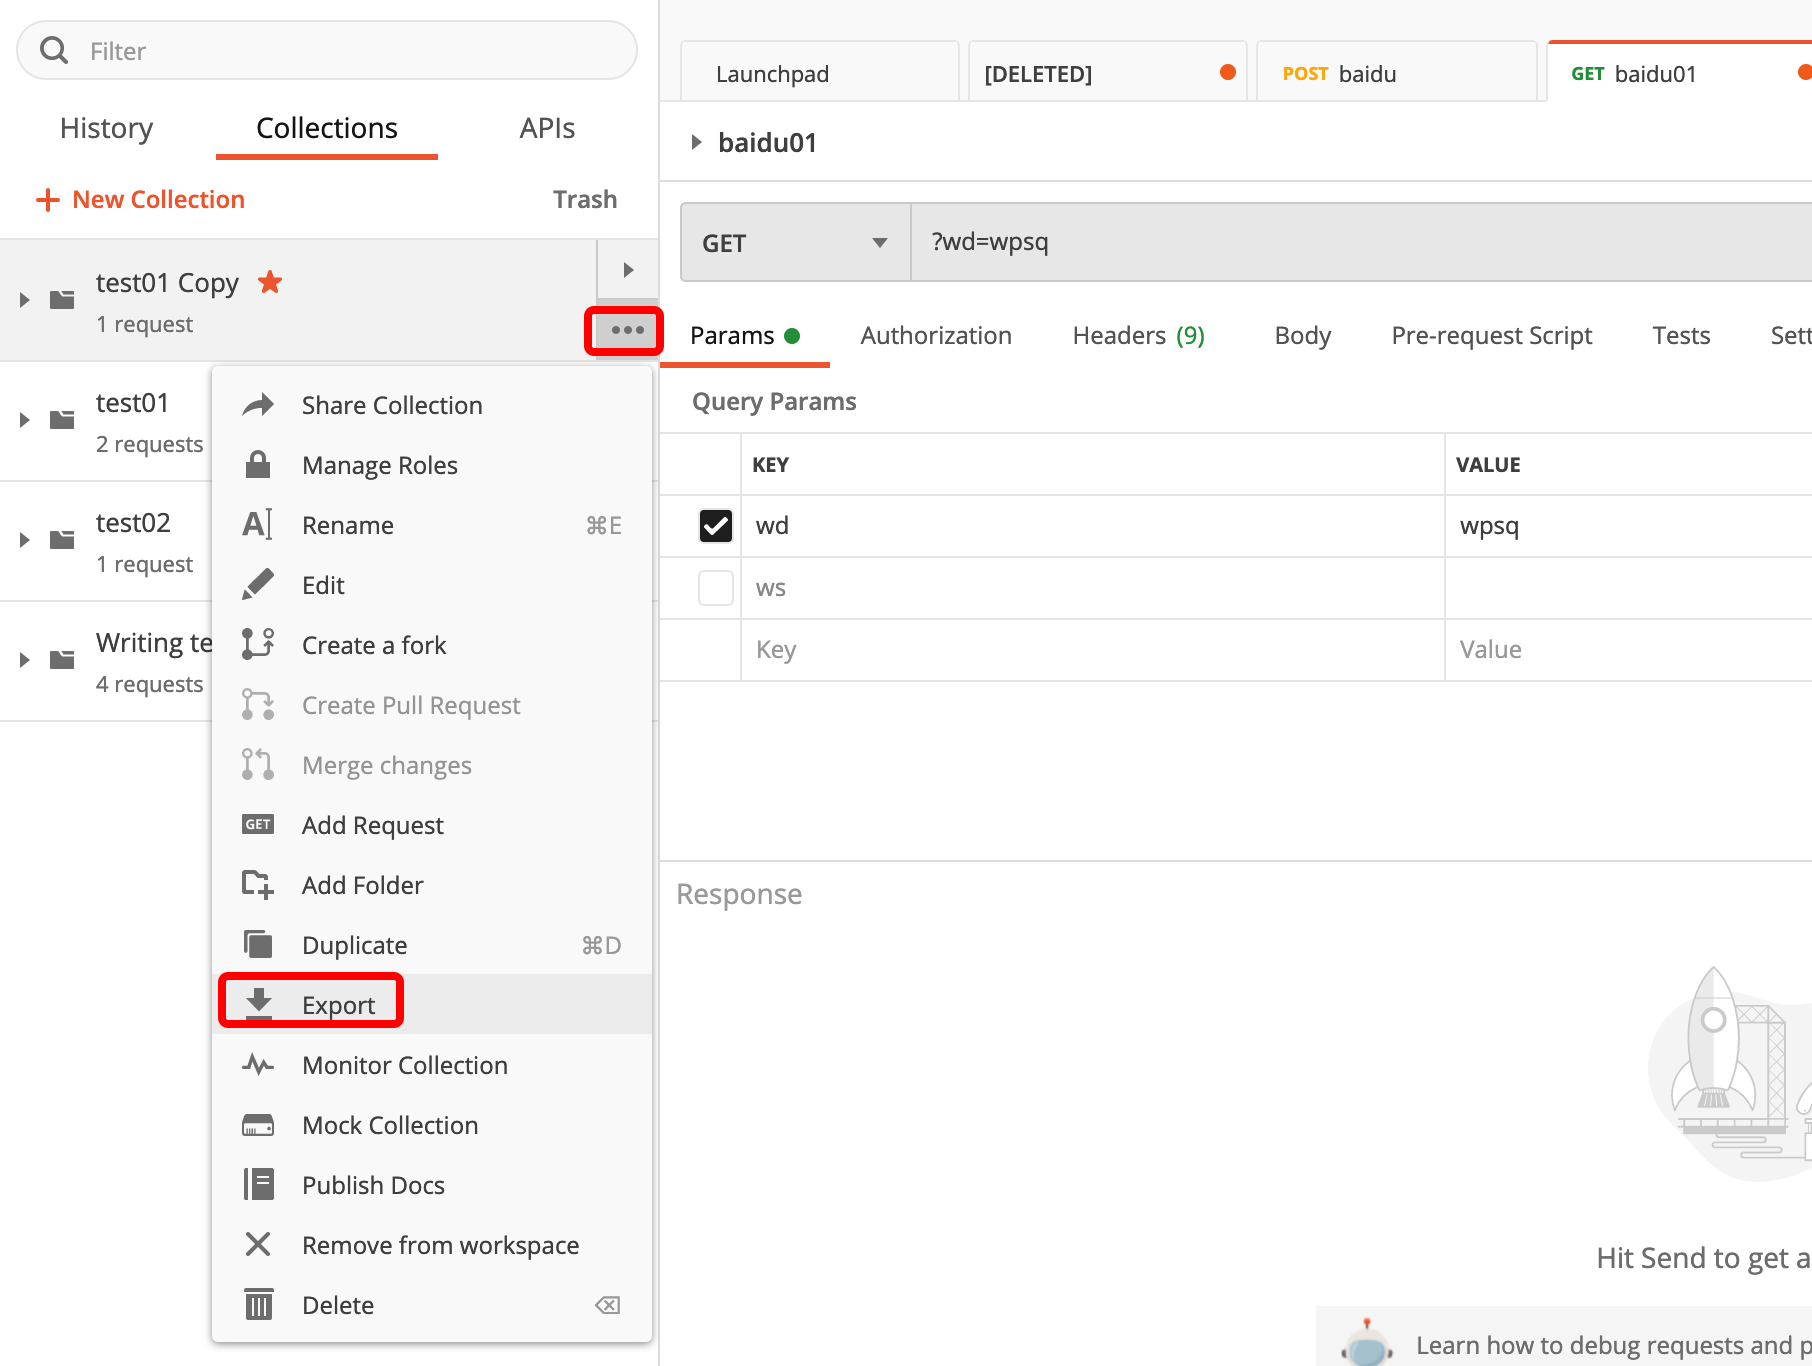Open the test01 Copy side details arrow

pos(628,270)
